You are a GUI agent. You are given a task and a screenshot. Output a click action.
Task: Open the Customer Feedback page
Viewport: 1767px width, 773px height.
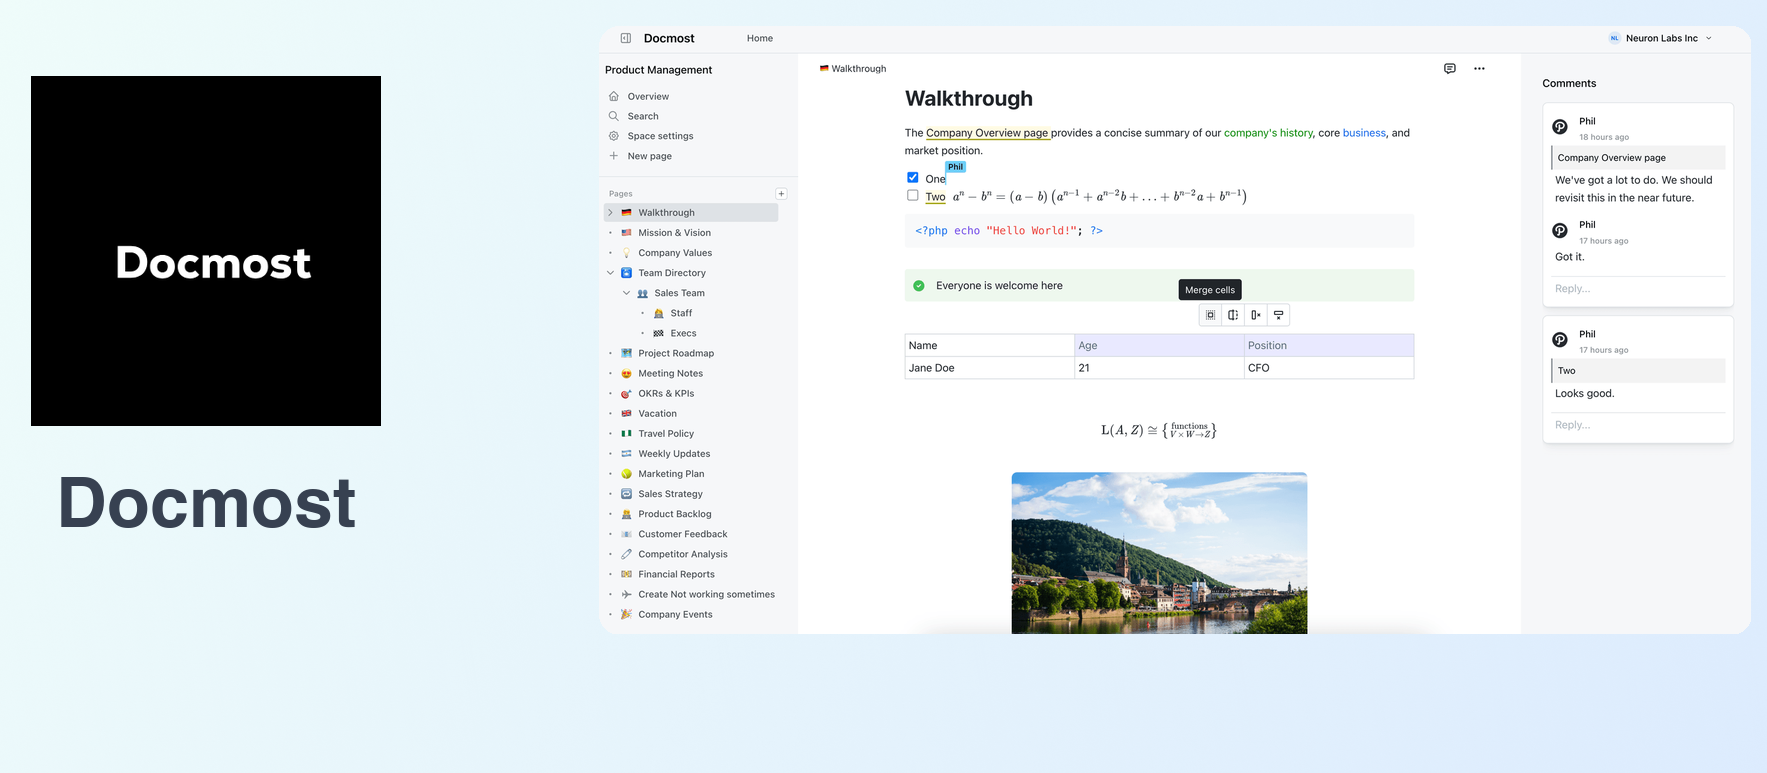(683, 534)
